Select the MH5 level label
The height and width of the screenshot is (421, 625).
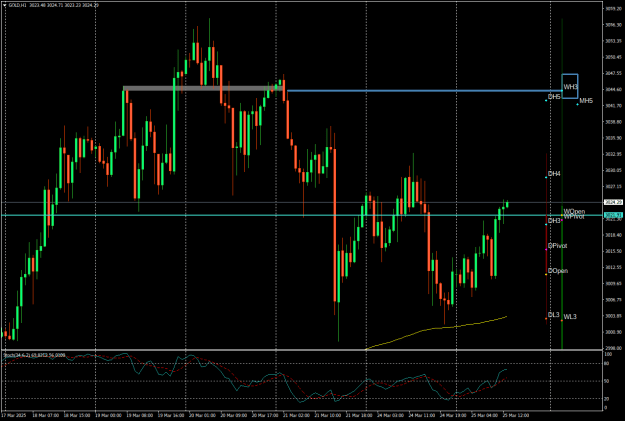click(586, 101)
